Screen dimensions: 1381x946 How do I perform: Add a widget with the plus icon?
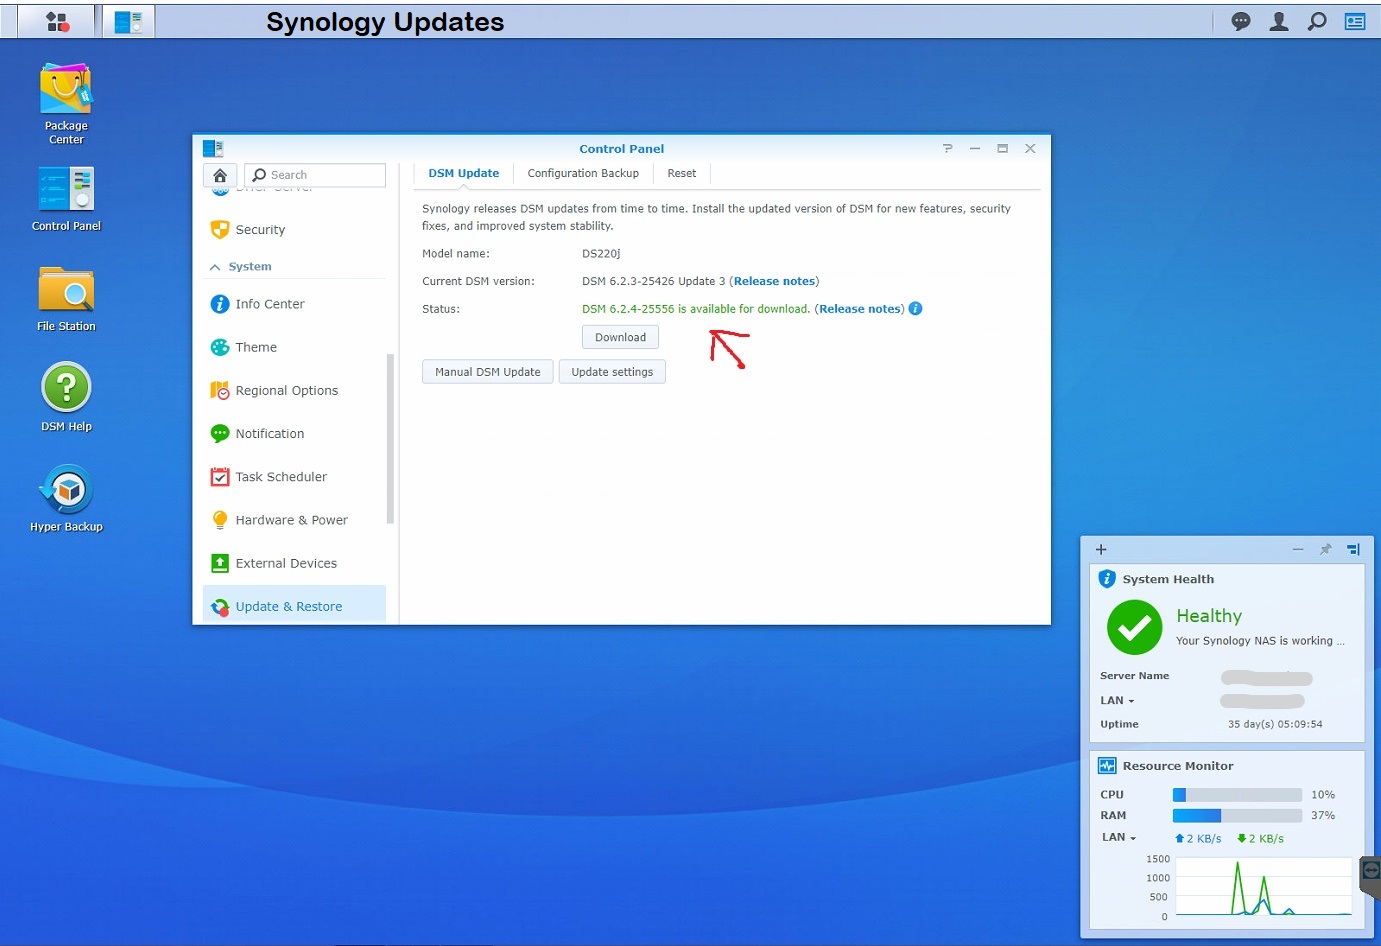click(1101, 549)
